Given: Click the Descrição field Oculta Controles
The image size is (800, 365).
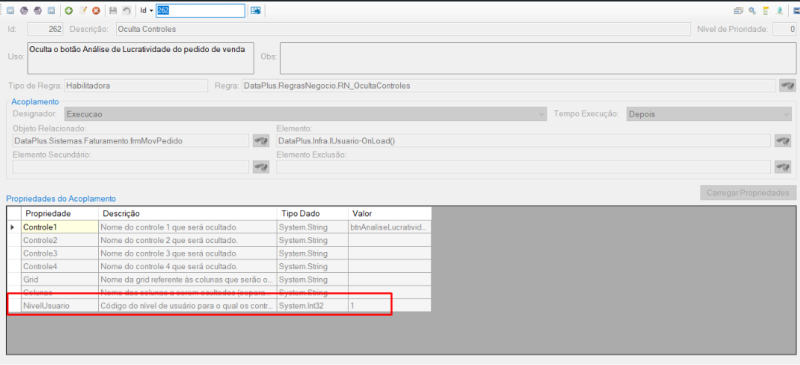Looking at the screenshot, I should pyautogui.click(x=402, y=29).
